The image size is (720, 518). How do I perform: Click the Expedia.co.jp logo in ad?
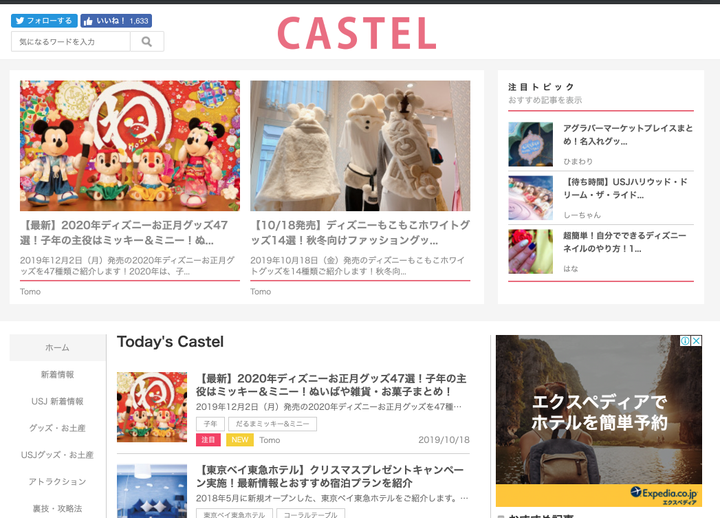coord(664,495)
